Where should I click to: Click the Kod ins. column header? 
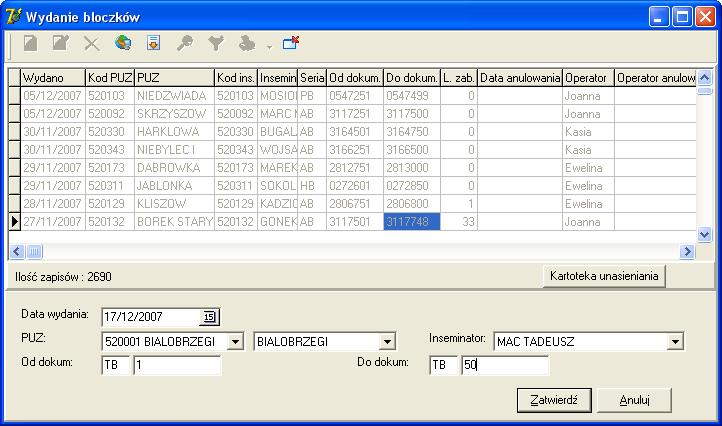pyautogui.click(x=236, y=78)
